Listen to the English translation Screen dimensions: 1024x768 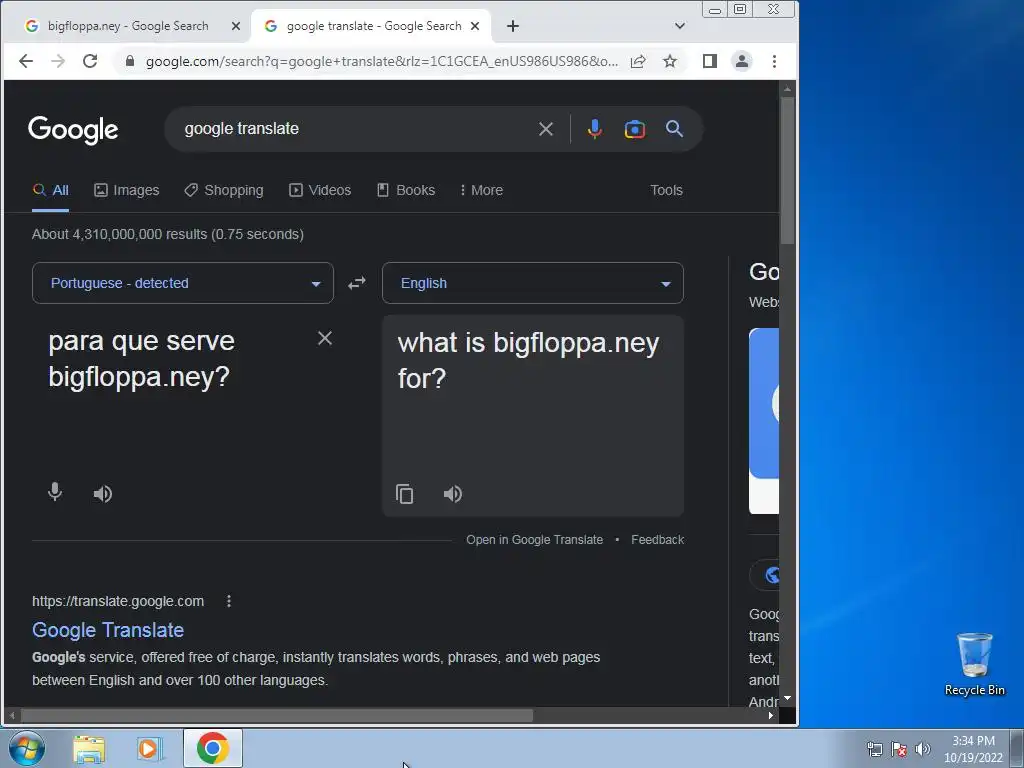pyautogui.click(x=453, y=494)
